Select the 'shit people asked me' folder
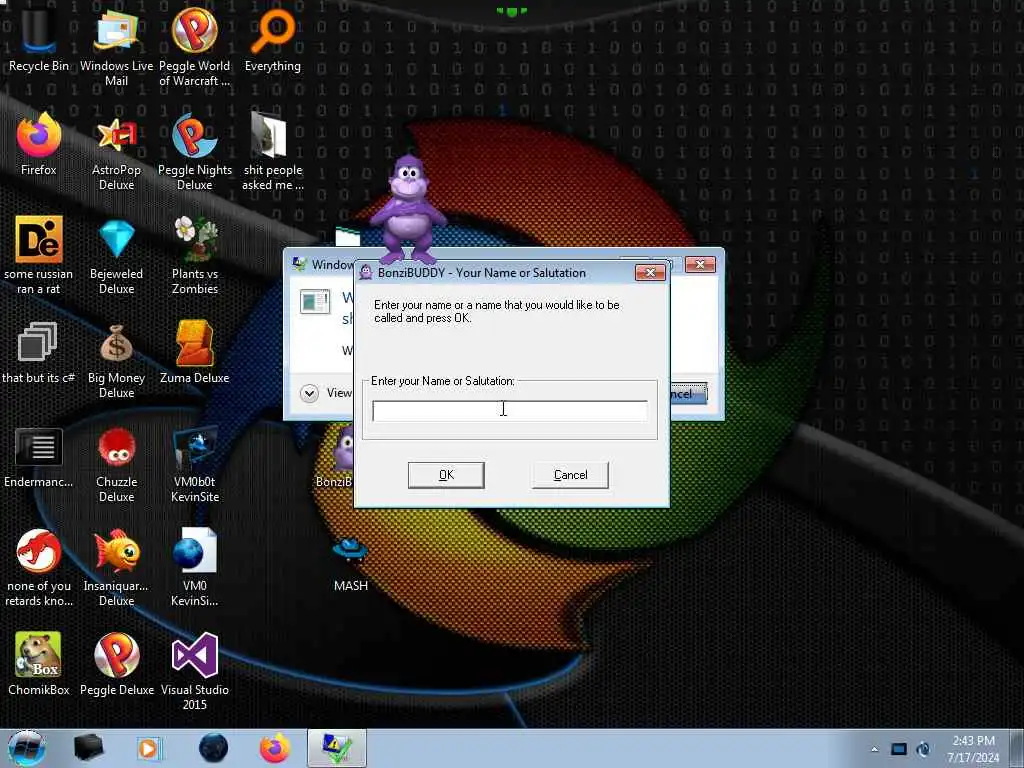Viewport: 1024px width, 768px height. (x=273, y=150)
